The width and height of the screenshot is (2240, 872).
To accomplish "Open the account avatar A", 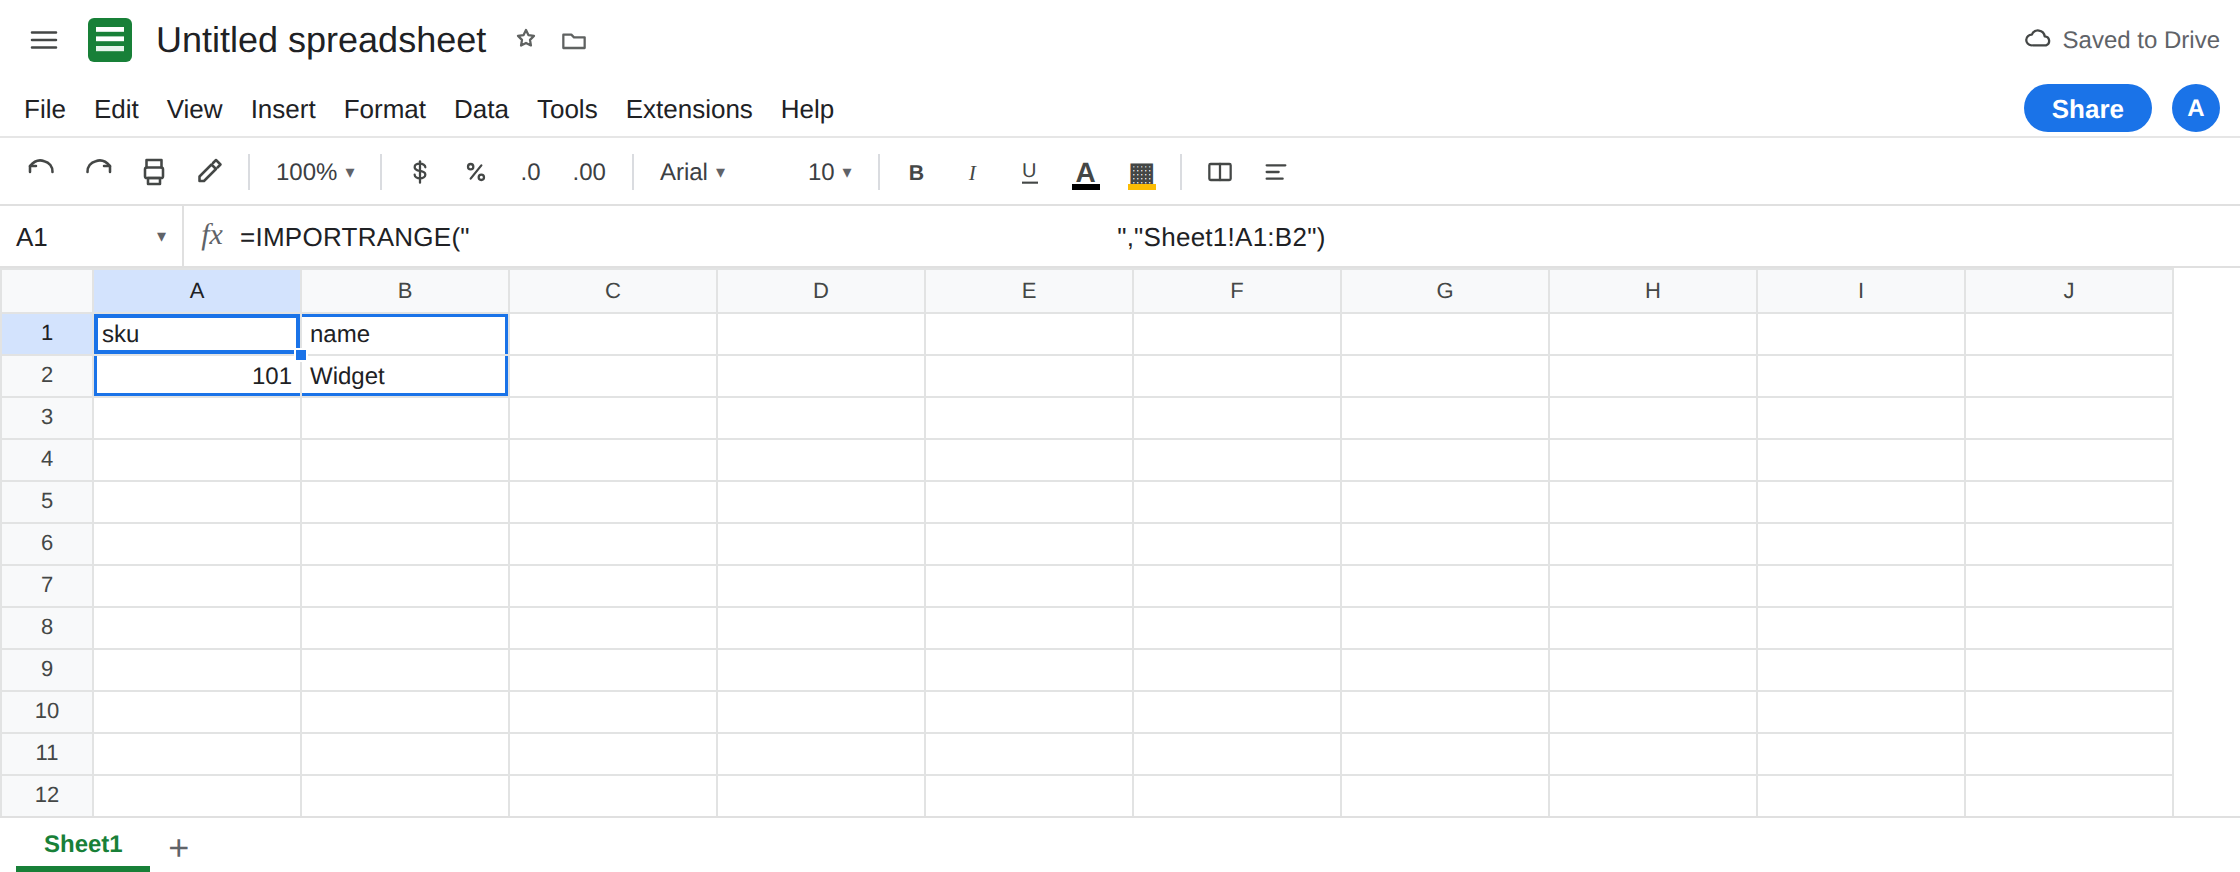I will click(2196, 108).
